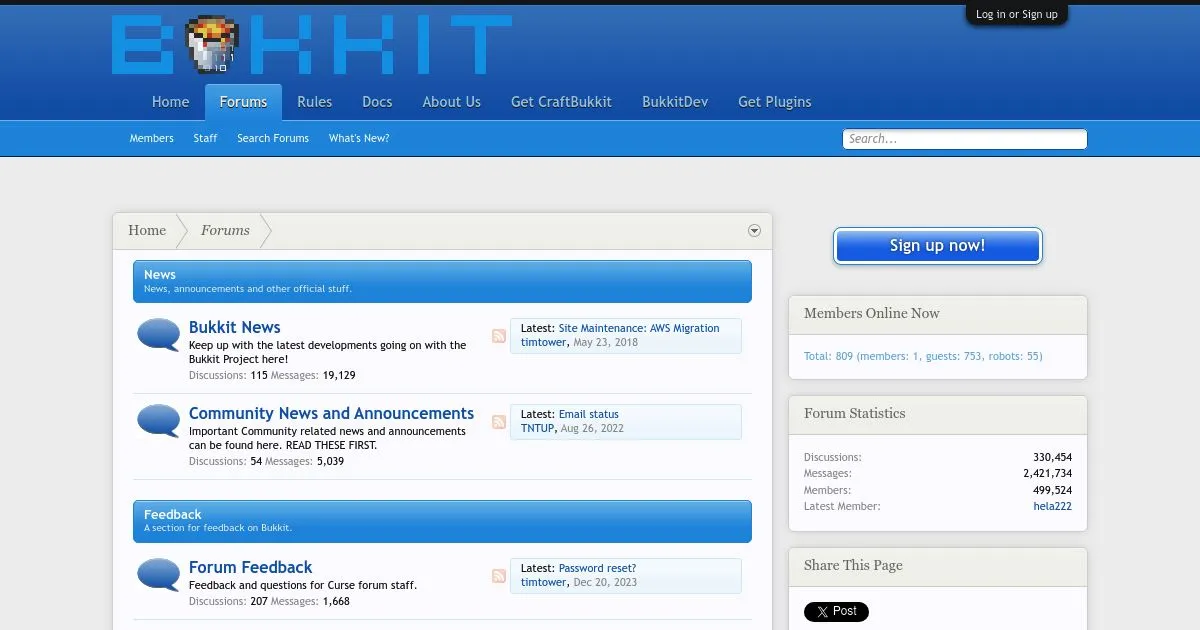Click the Bukkit bucket logo
The image size is (1200, 630).
click(213, 45)
